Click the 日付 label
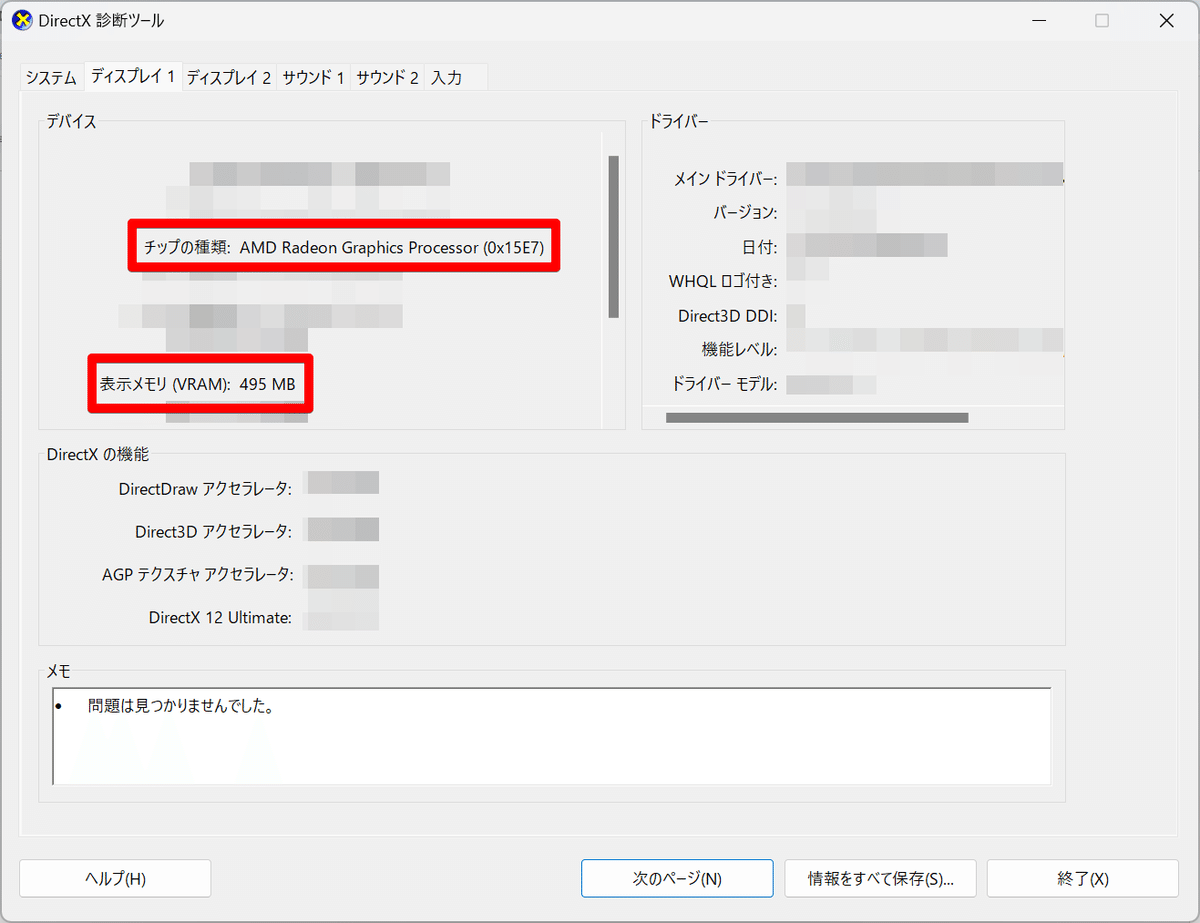 pyautogui.click(x=760, y=247)
